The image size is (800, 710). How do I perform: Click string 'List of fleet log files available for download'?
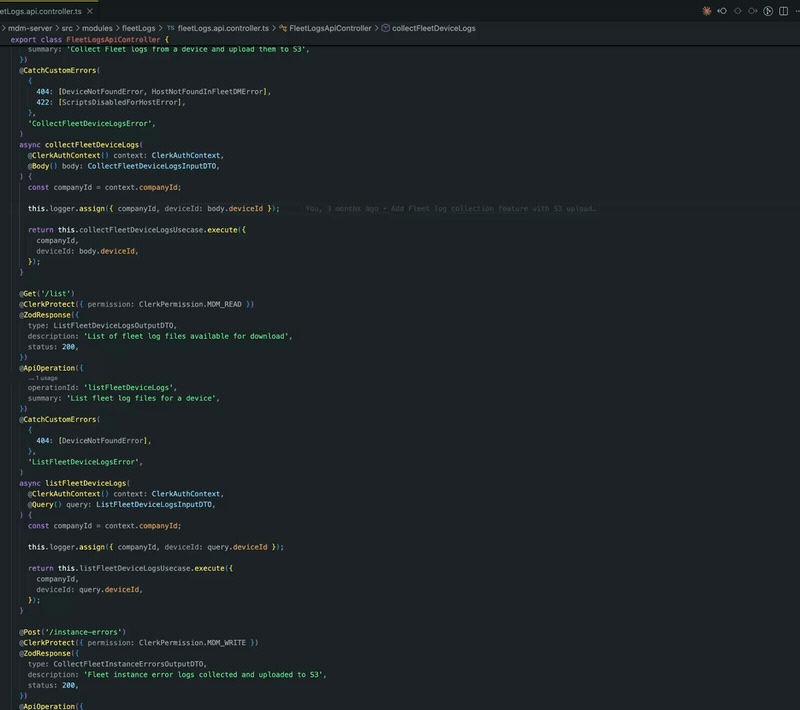[188, 336]
